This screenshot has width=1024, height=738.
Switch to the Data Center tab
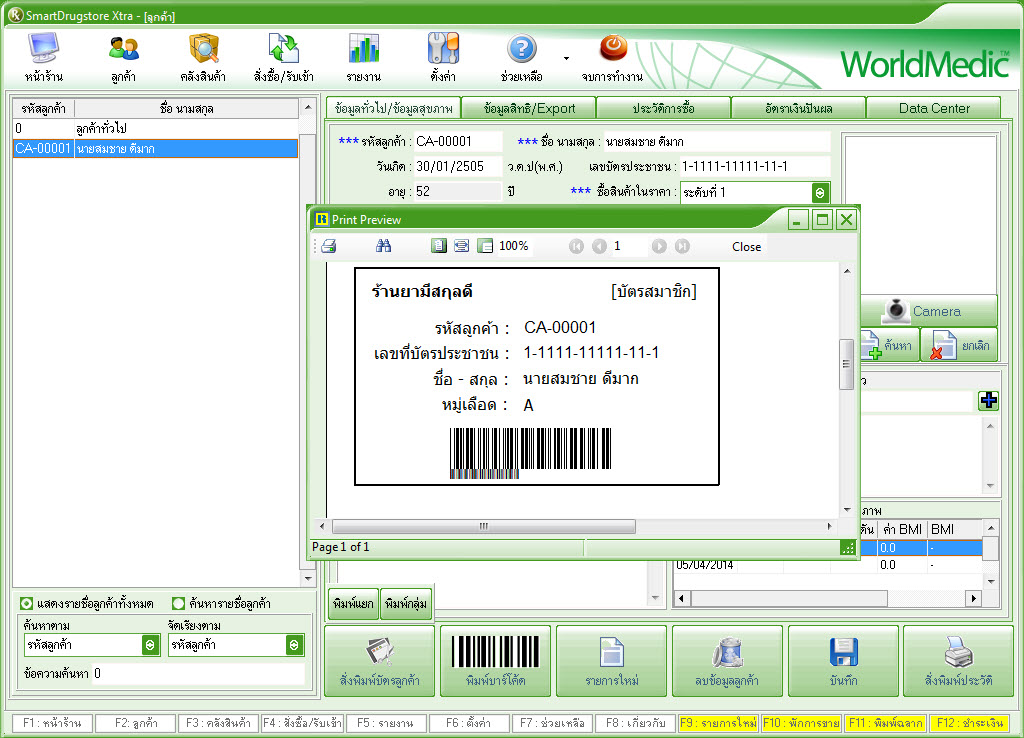tap(933, 108)
